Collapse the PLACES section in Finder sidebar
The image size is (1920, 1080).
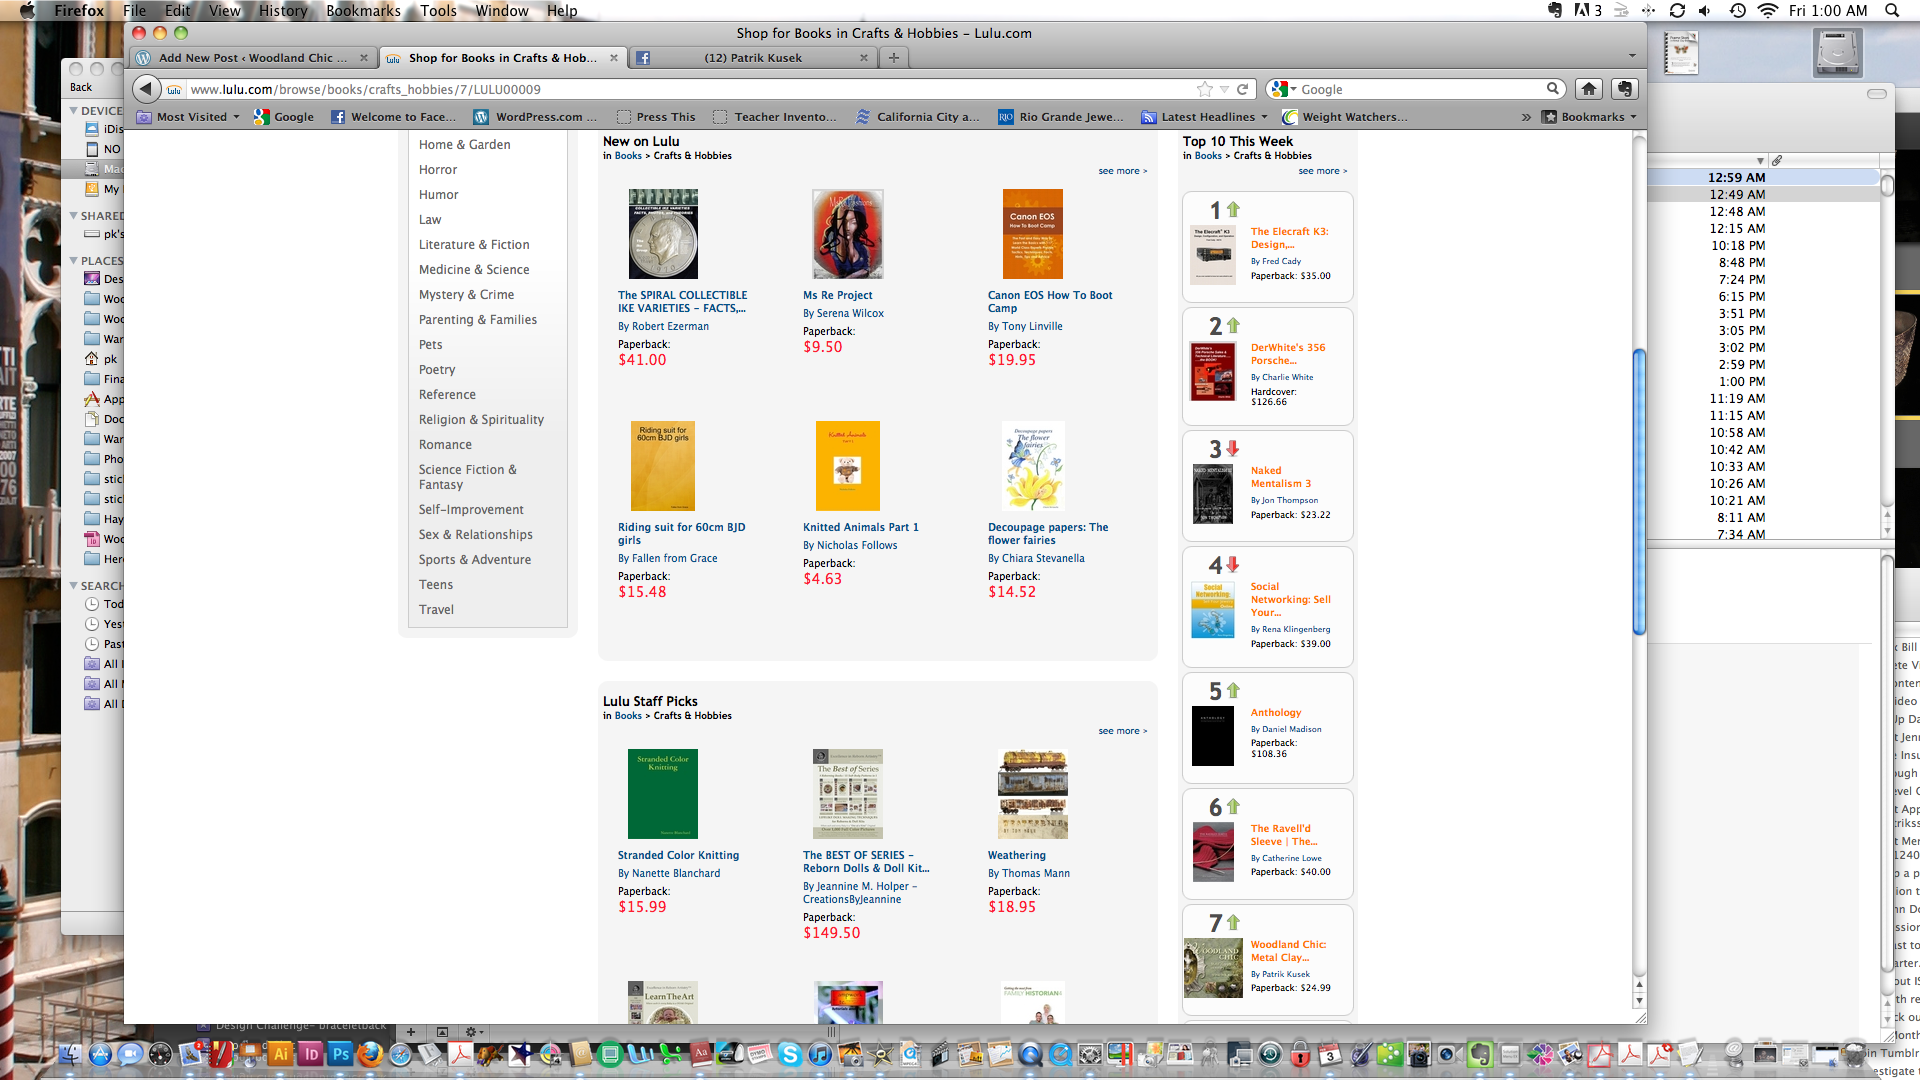[74, 261]
